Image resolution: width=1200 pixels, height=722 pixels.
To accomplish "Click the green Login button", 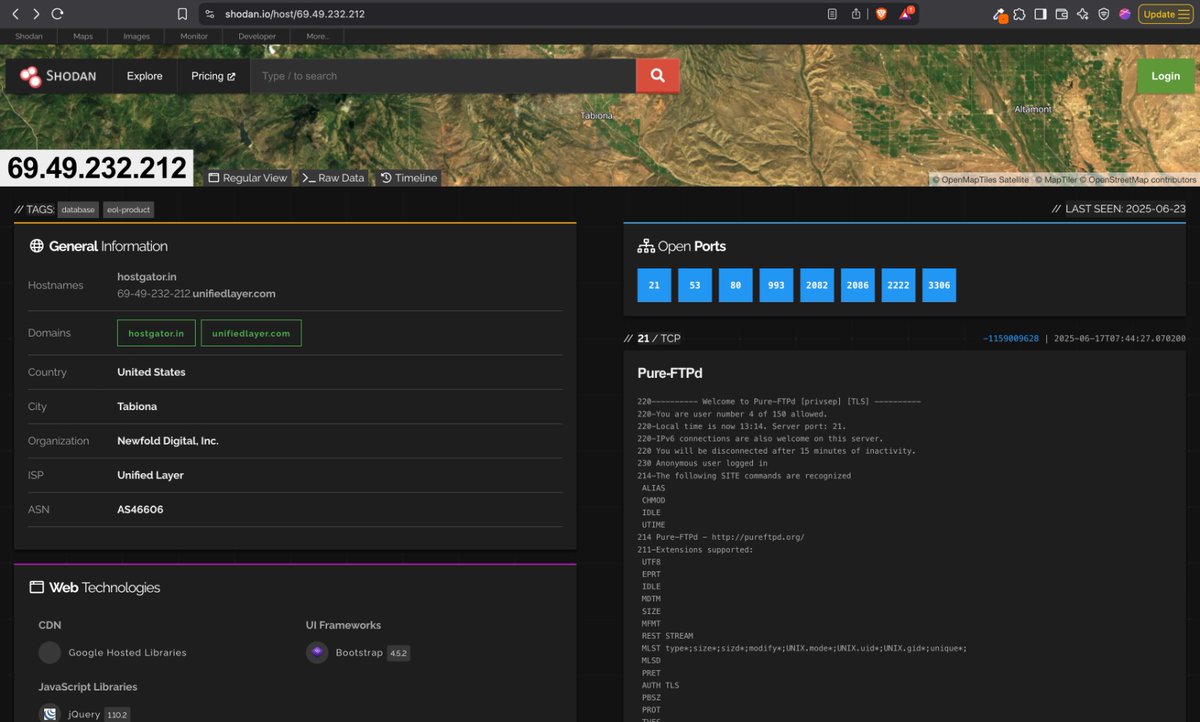I will click(1165, 76).
